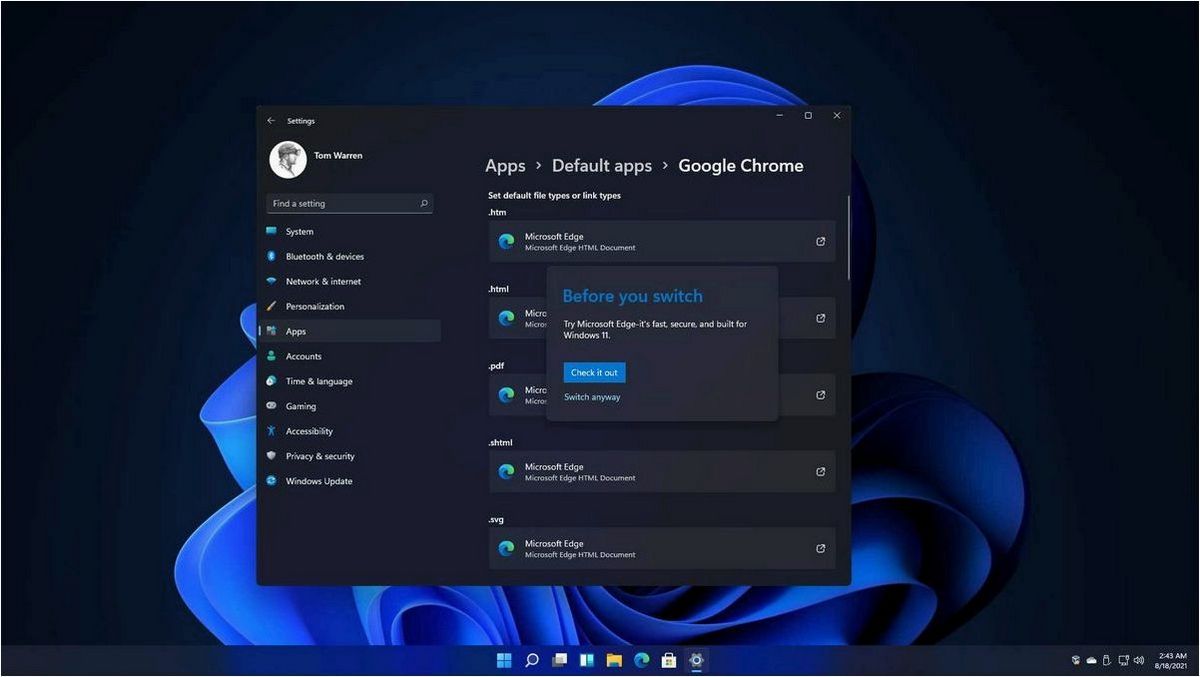Navigate to Default apps breadcrumb
1200x677 pixels.
(x=602, y=166)
